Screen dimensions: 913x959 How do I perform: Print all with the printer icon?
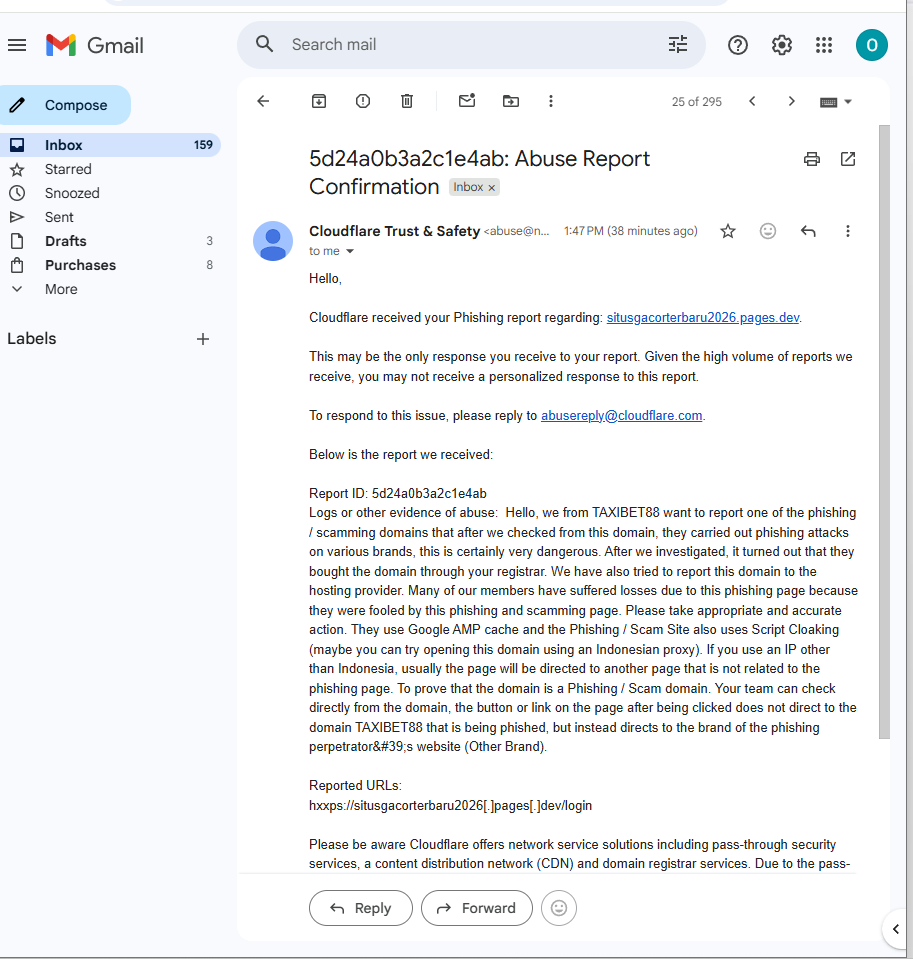(811, 159)
